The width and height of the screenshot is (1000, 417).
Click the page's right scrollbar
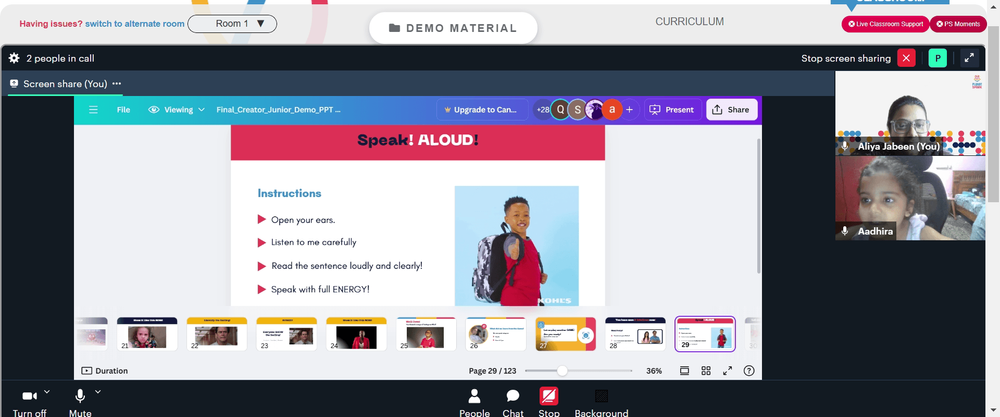(995, 115)
